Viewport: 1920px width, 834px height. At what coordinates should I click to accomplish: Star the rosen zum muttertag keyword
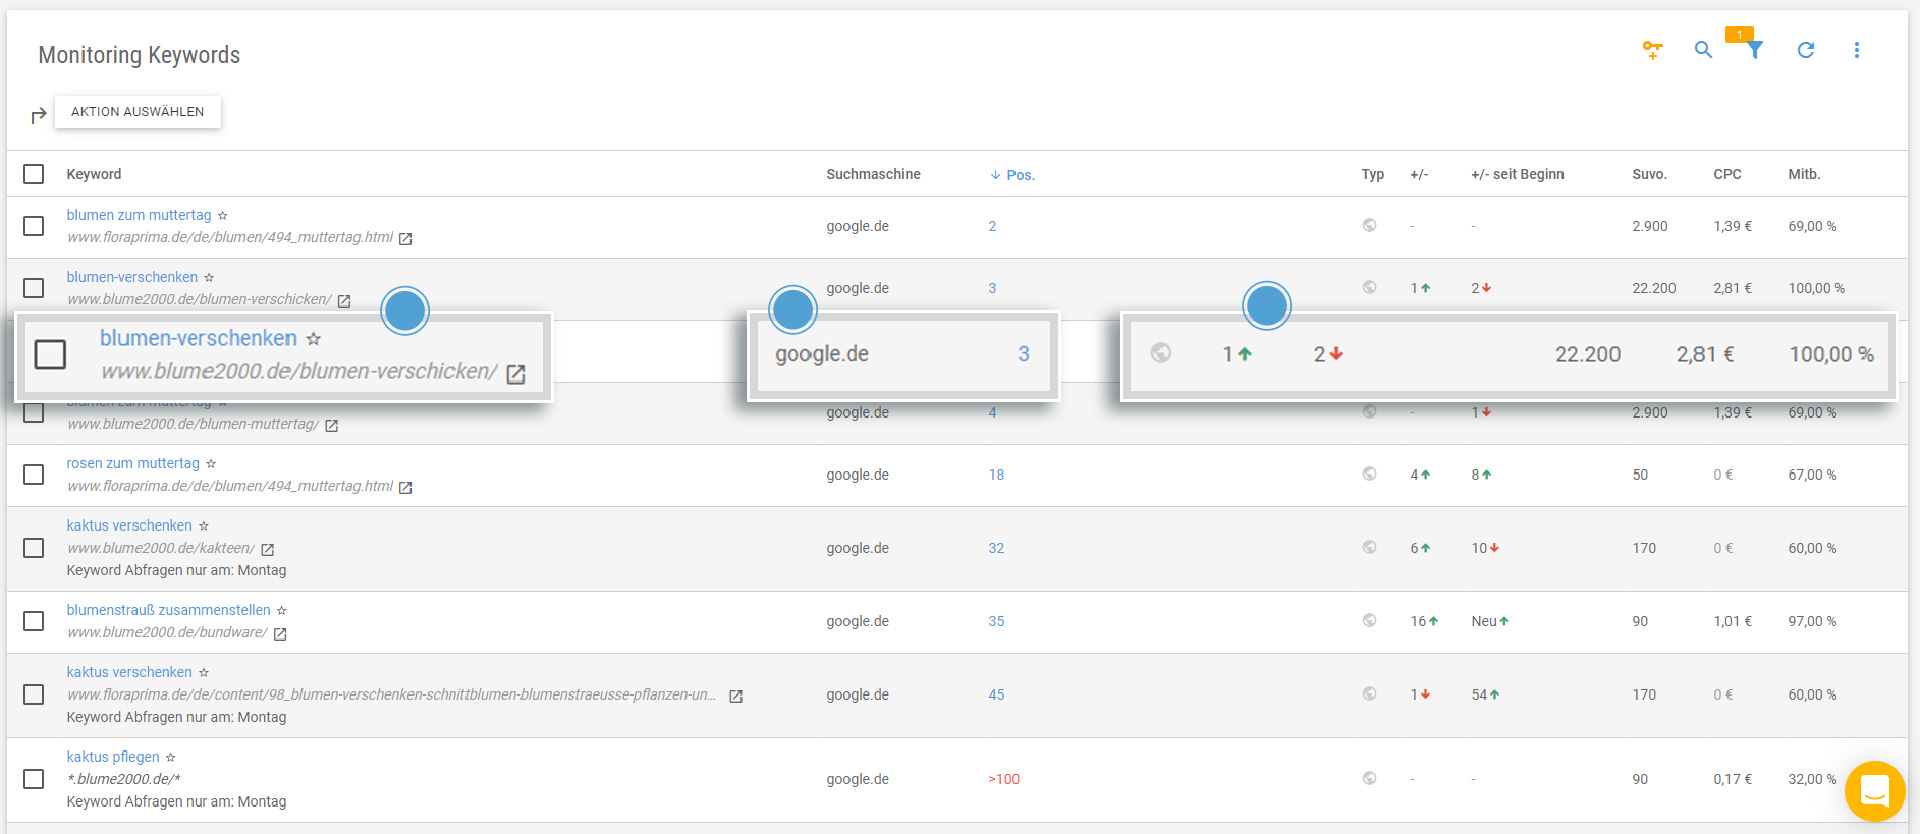tap(211, 463)
